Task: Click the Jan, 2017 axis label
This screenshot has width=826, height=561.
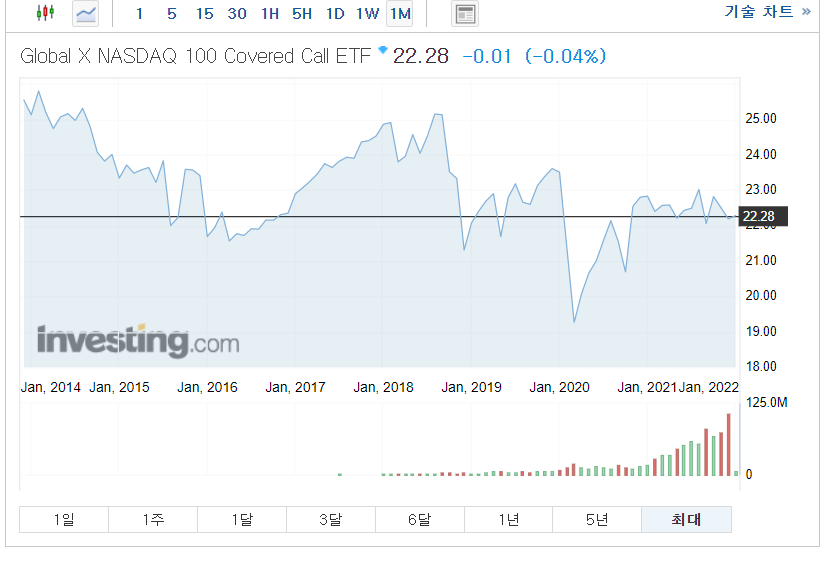Action: click(x=295, y=387)
